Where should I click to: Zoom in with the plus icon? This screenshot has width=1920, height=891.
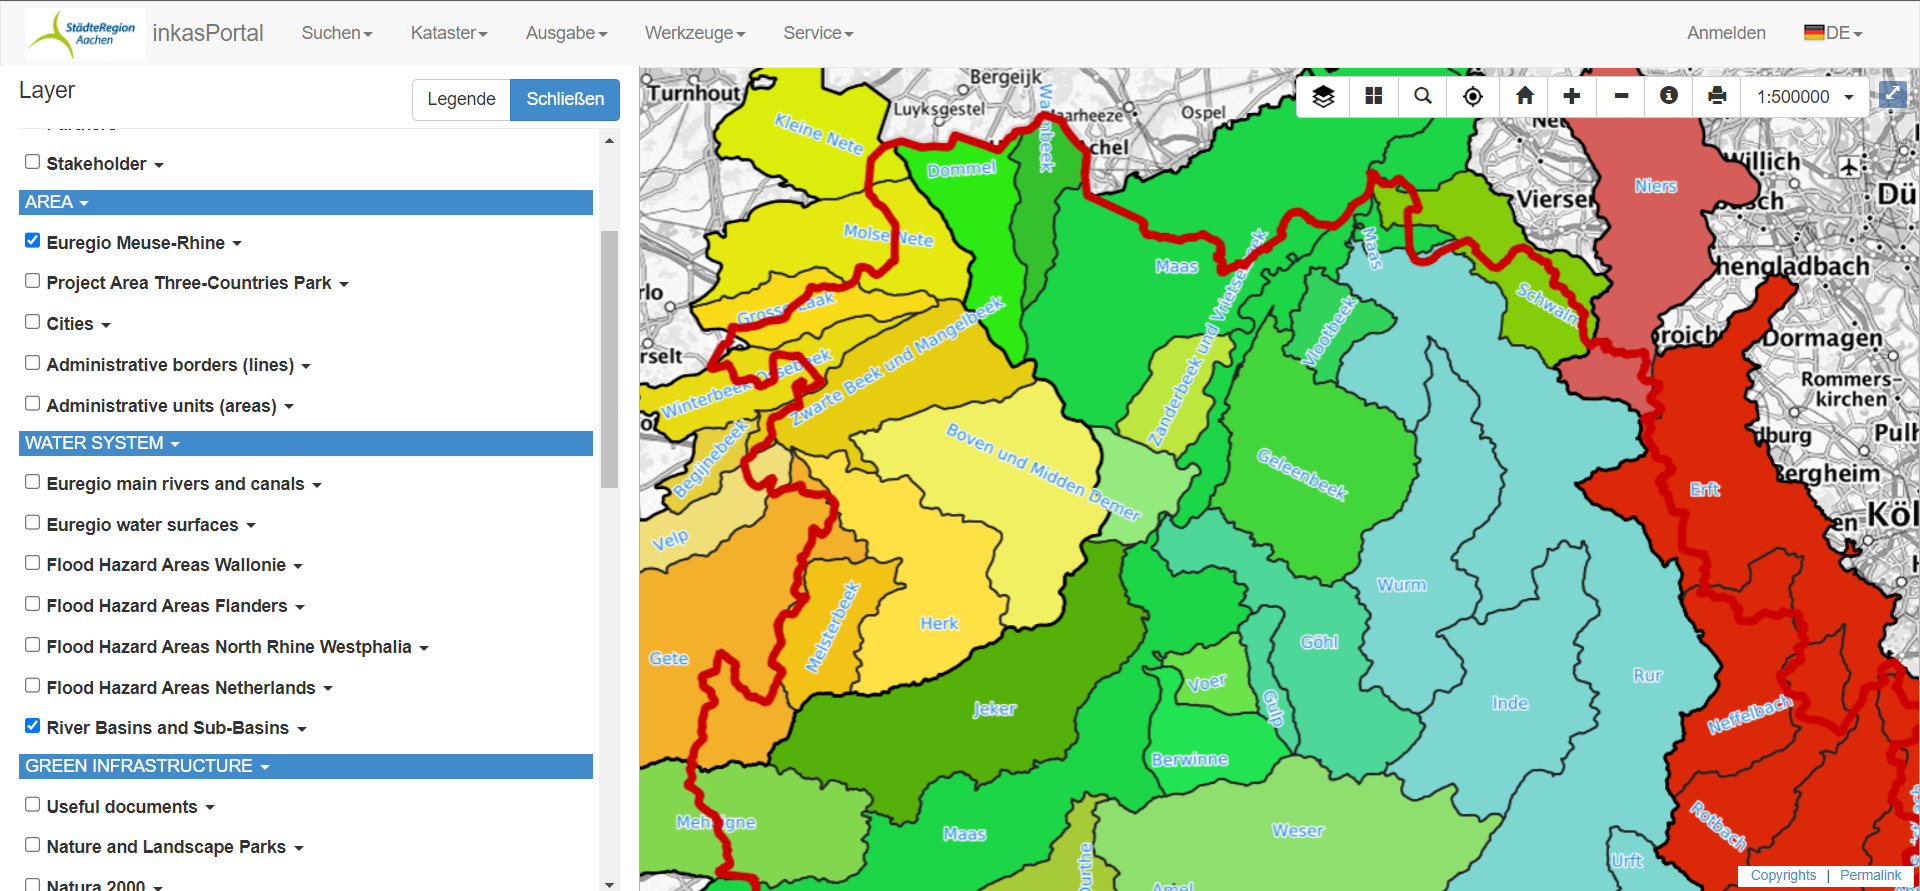1572,96
